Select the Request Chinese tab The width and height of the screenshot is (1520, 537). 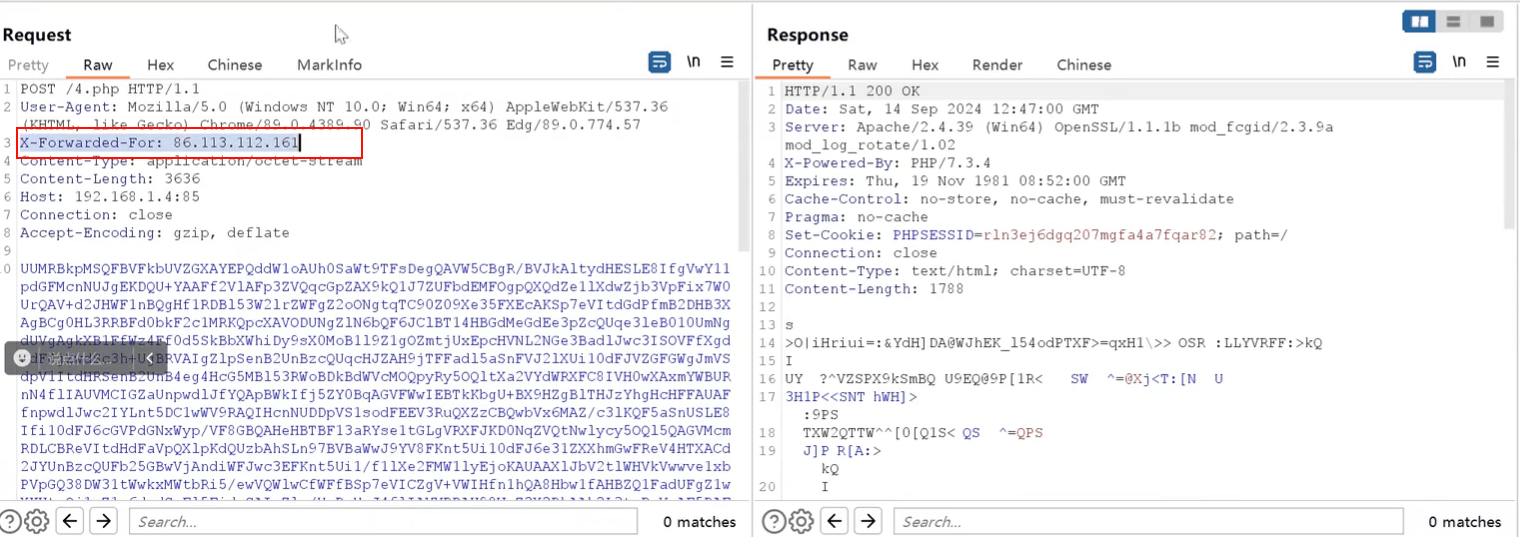coord(234,65)
